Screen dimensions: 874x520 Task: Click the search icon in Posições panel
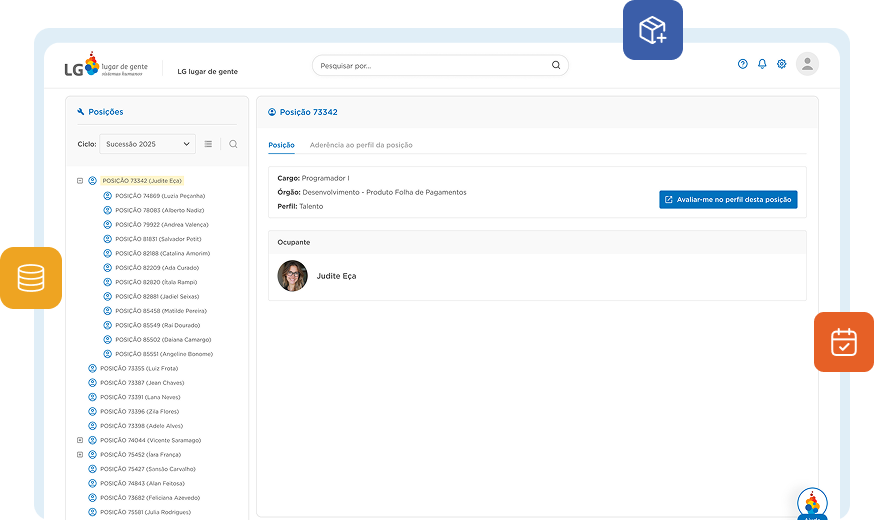click(x=233, y=144)
